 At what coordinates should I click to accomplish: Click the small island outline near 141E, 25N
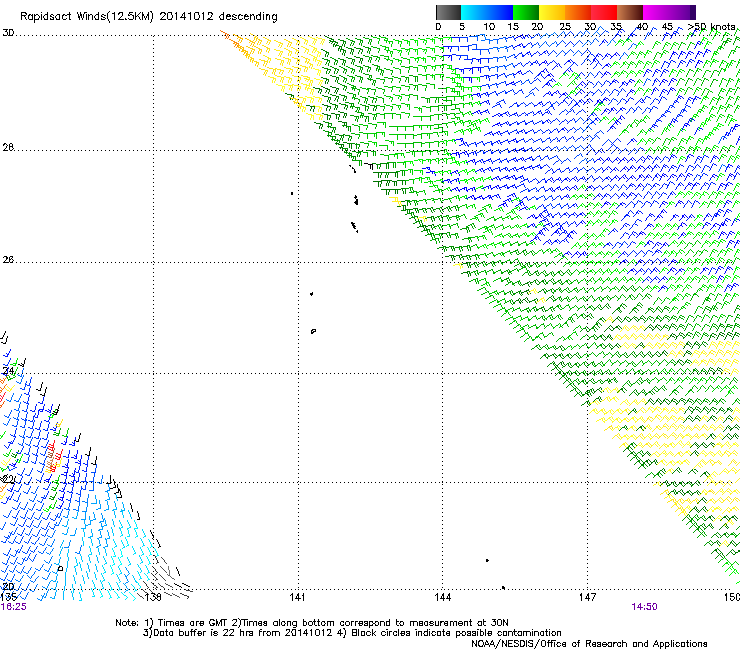tap(313, 331)
